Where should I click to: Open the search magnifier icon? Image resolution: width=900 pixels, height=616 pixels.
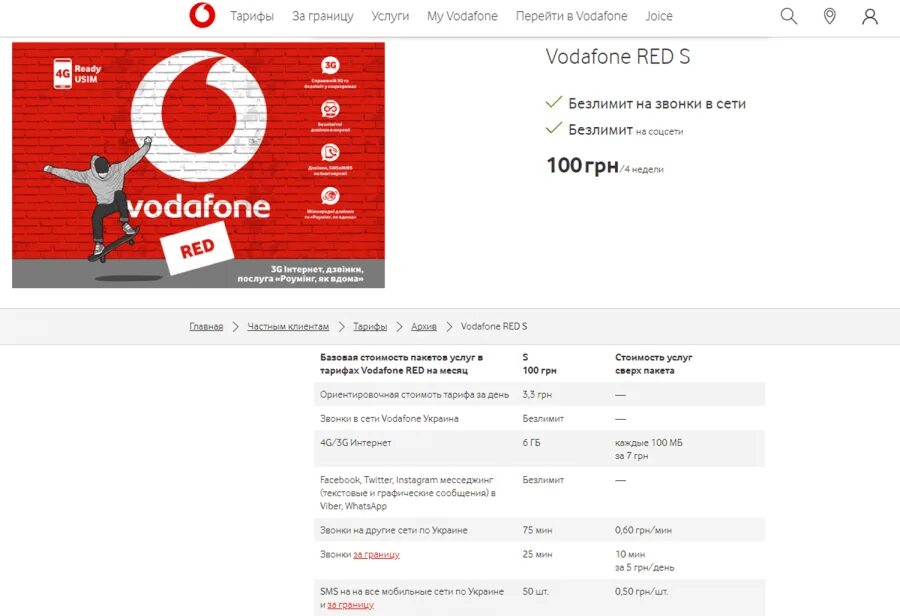[x=789, y=16]
